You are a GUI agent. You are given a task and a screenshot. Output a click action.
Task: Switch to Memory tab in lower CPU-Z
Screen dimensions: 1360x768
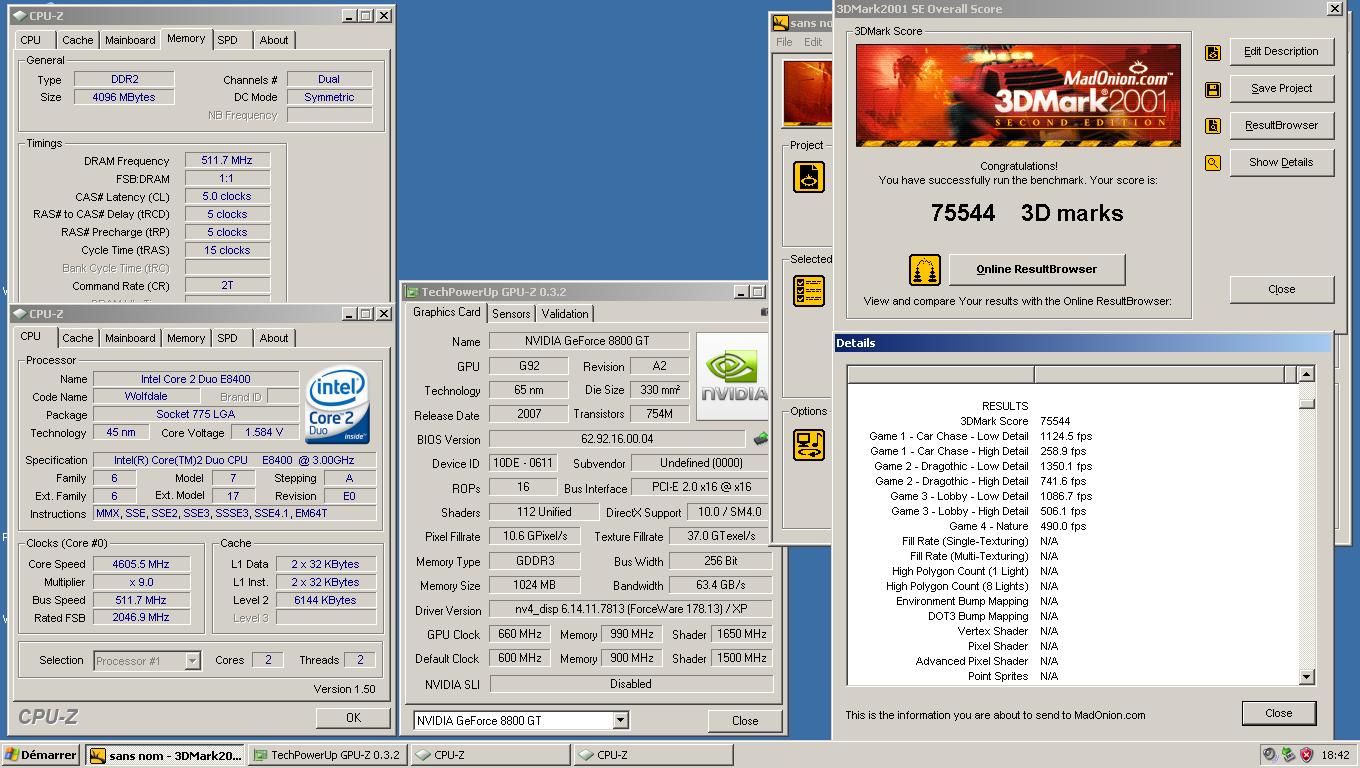point(186,338)
